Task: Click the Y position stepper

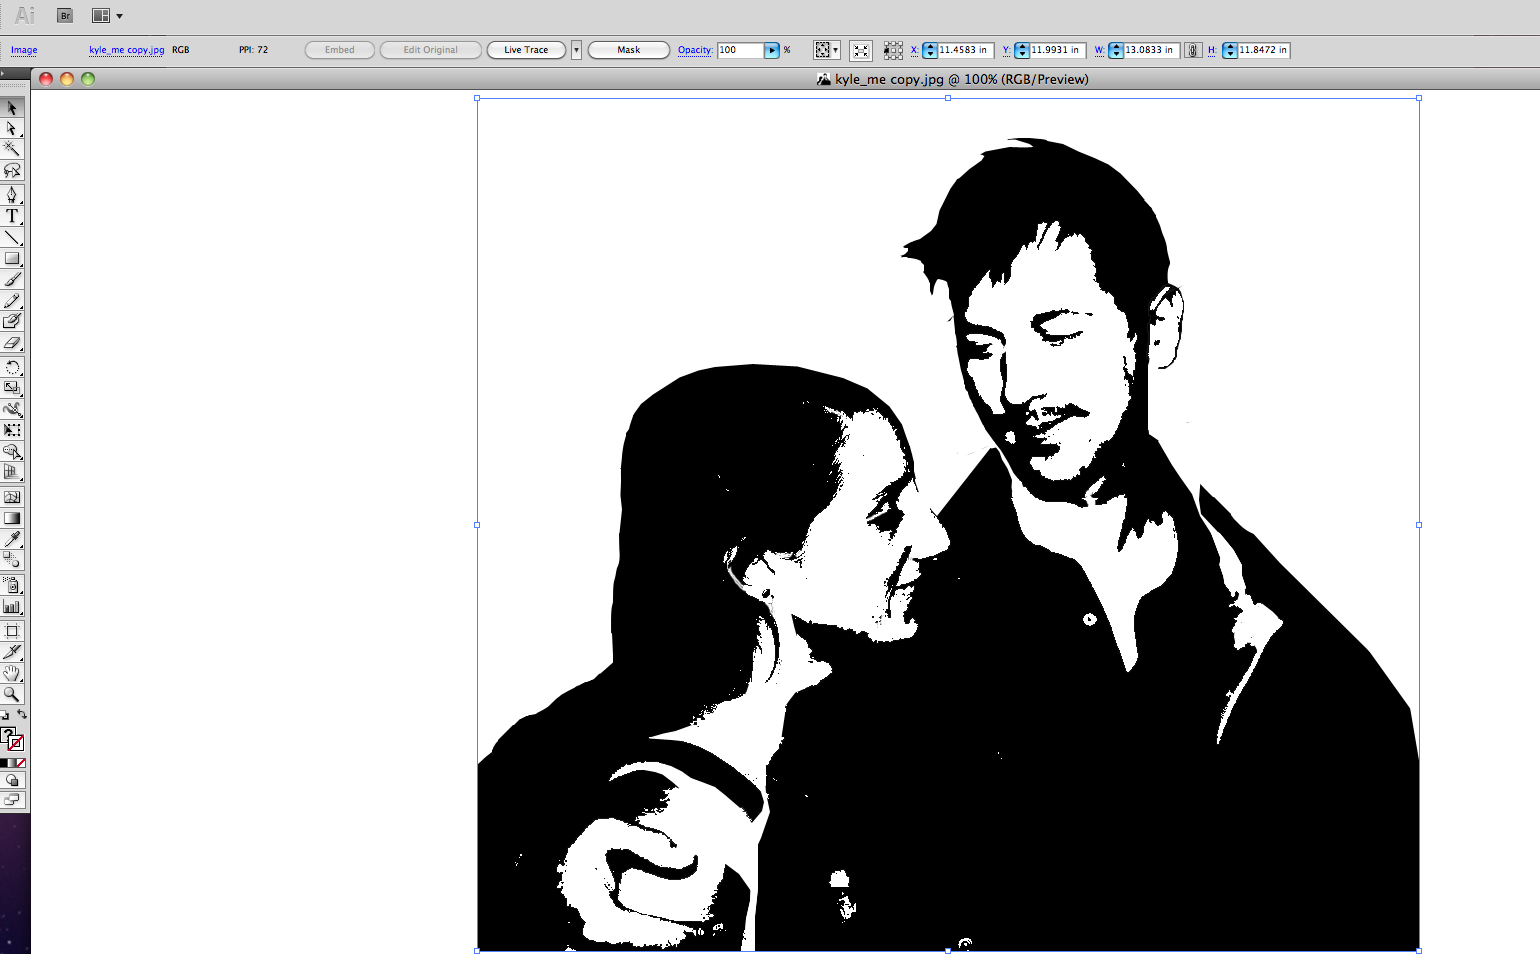Action: [1022, 50]
